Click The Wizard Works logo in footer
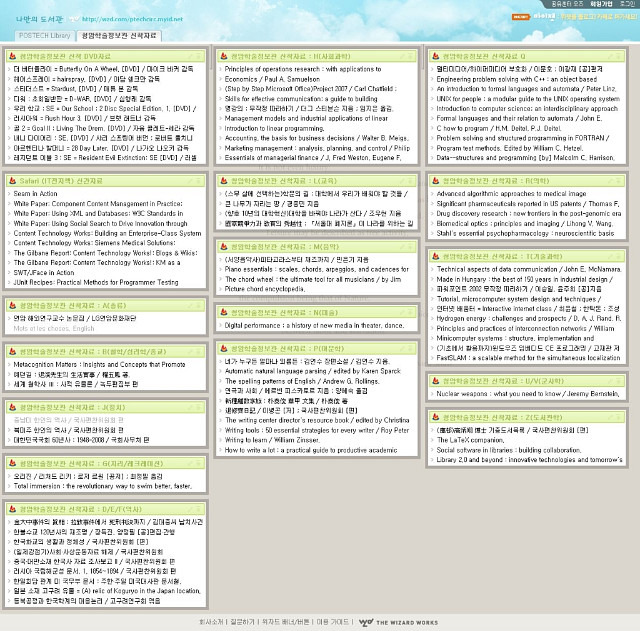 click(398, 622)
